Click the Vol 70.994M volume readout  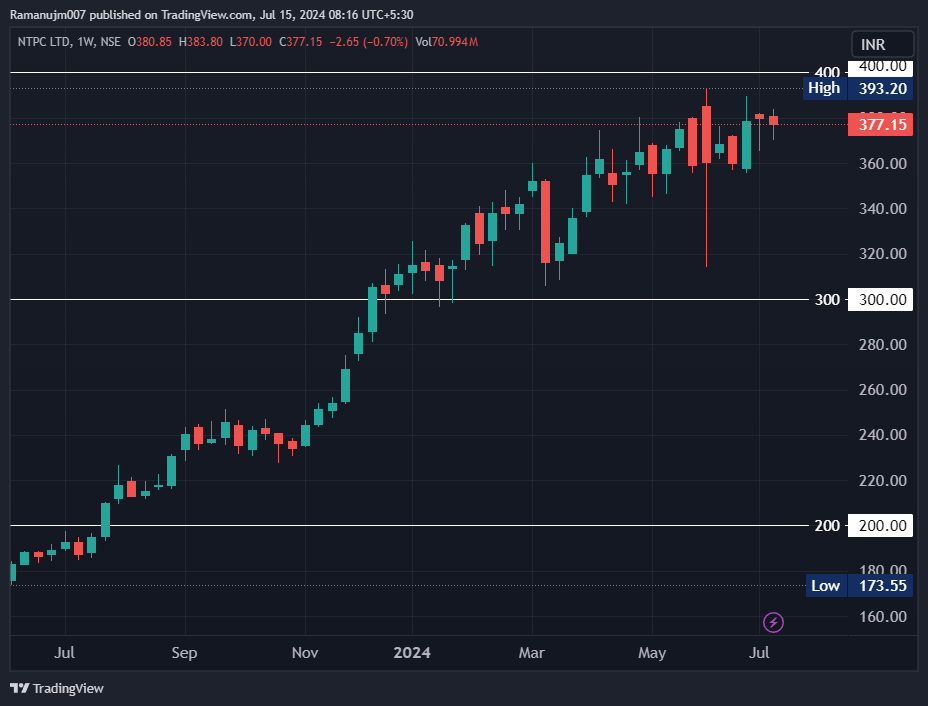(446, 42)
